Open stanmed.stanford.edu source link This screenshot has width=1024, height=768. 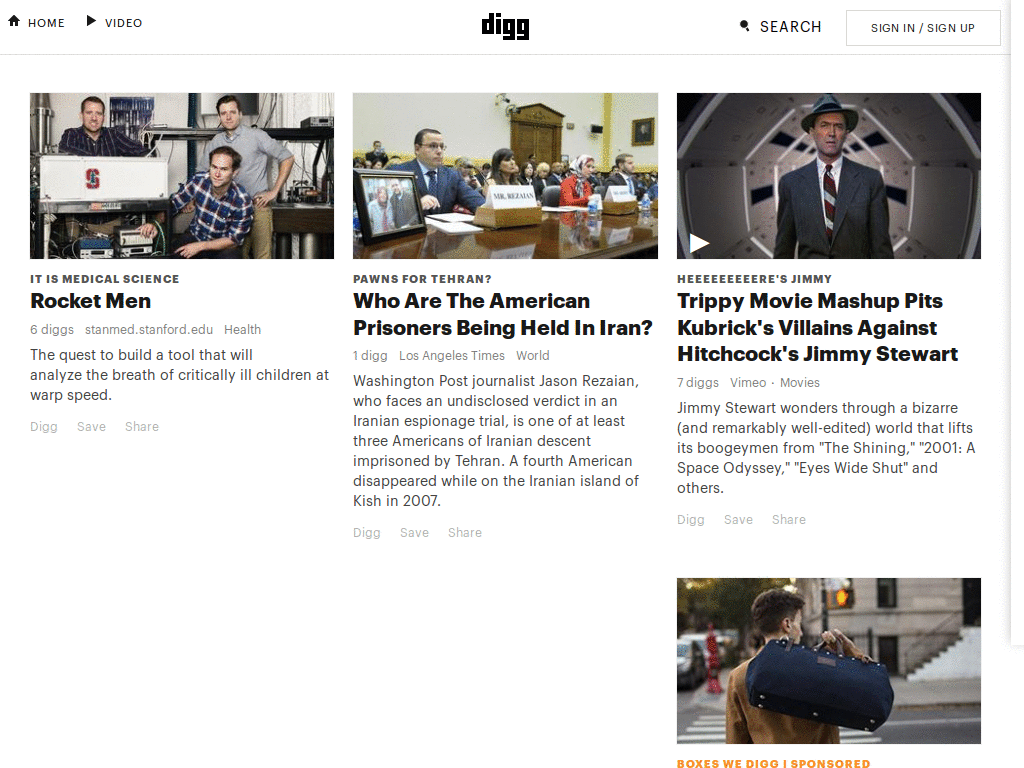(x=149, y=330)
